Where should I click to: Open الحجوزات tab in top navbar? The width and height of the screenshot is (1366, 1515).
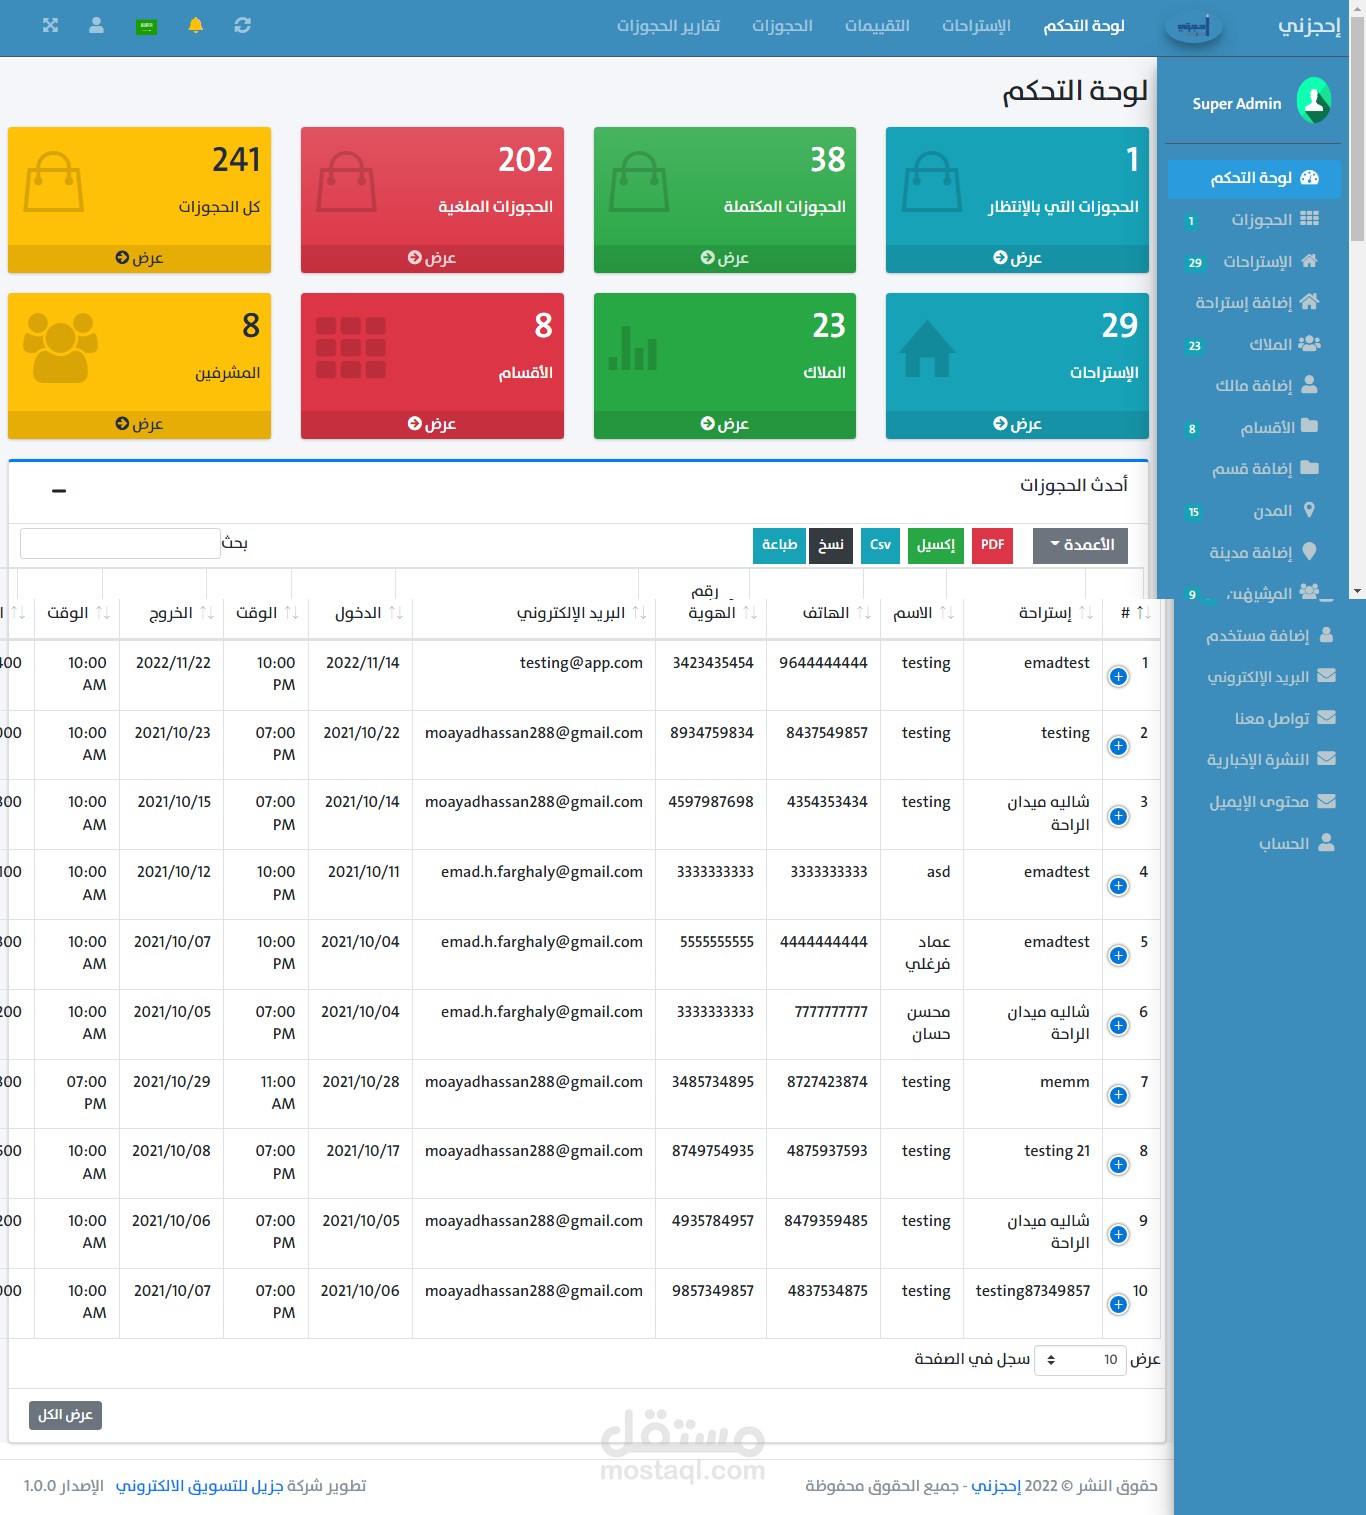[x=782, y=26]
